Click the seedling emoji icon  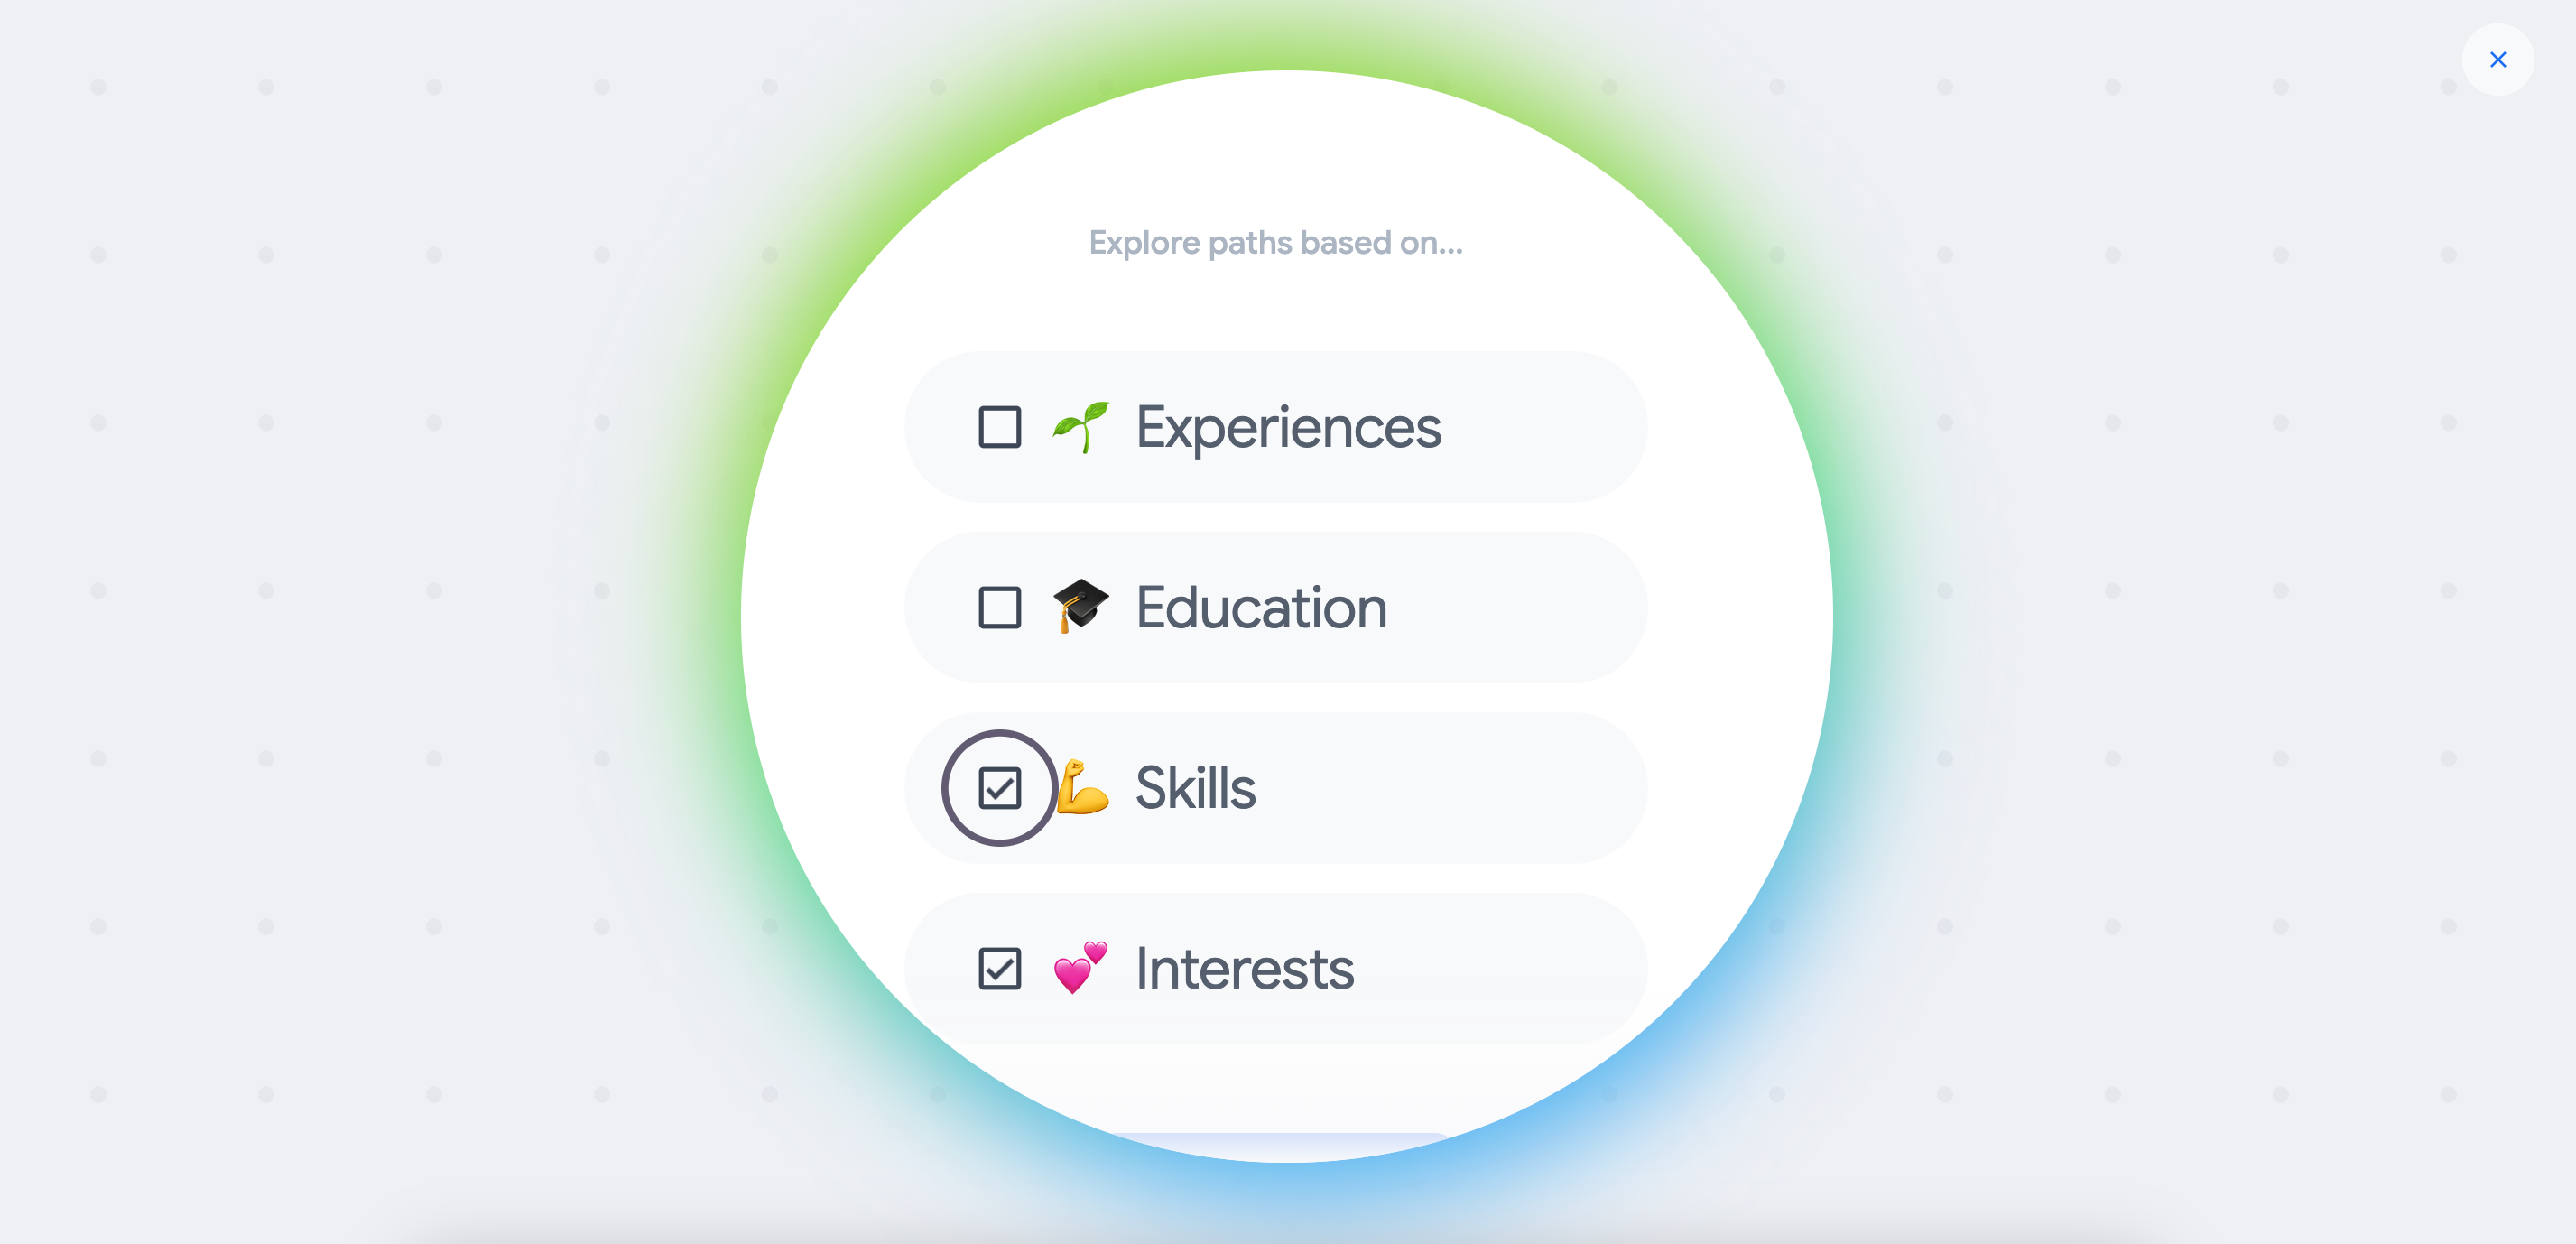tap(1081, 427)
